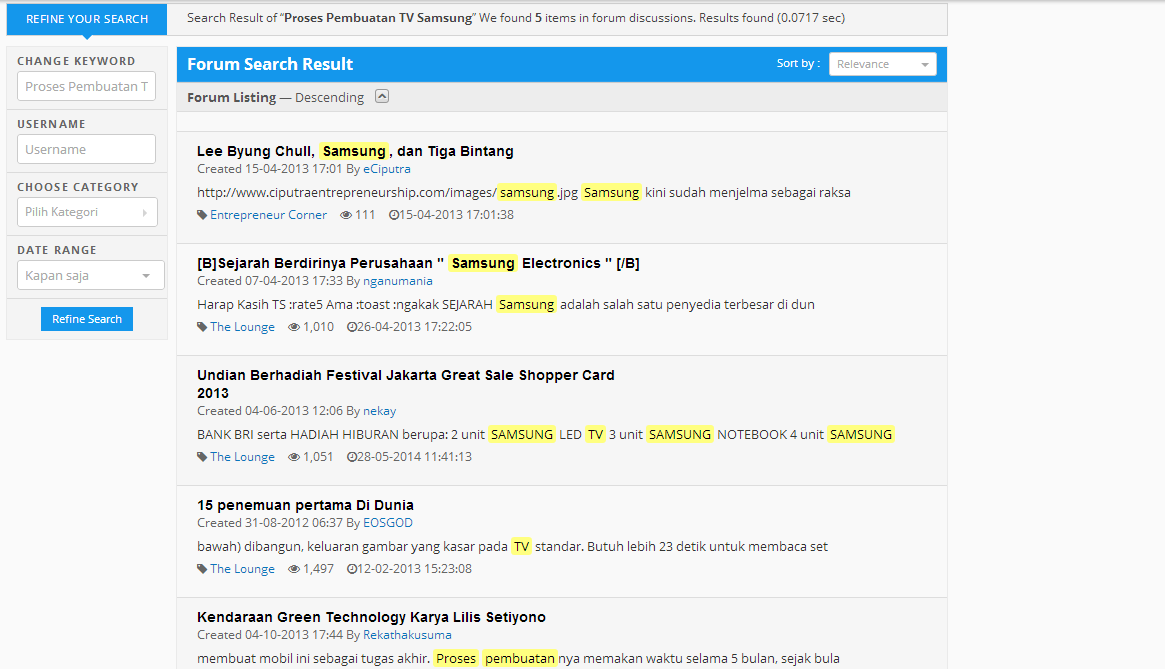This screenshot has width=1165, height=669.
Task: Click the tag icon in Undian Berhadiah thread row
Action: (202, 457)
